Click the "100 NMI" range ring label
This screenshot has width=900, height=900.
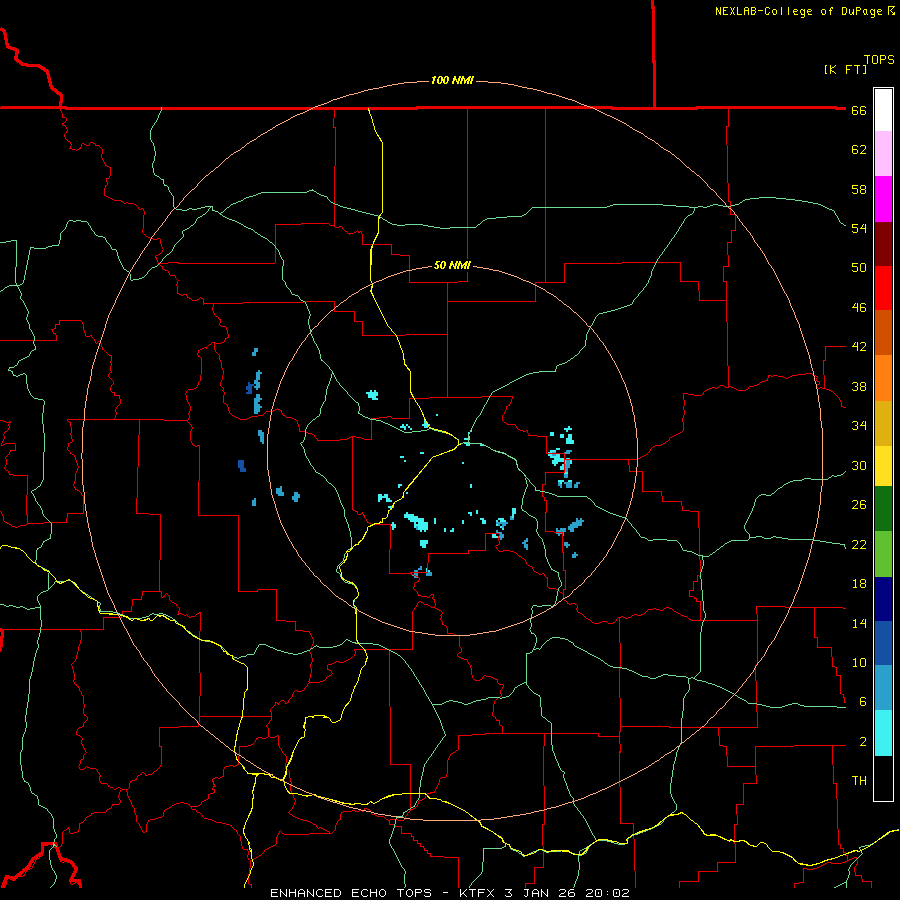[x=452, y=80]
